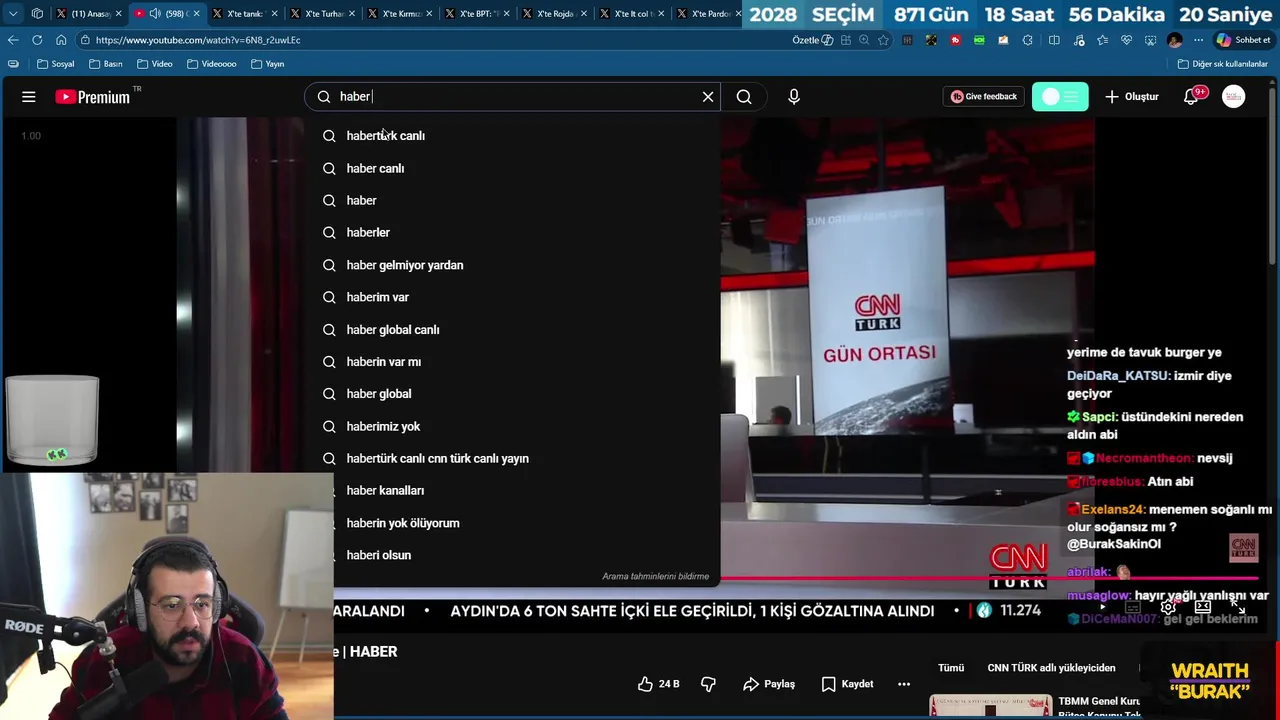Open browser home page icon
The width and height of the screenshot is (1280, 720).
(61, 40)
